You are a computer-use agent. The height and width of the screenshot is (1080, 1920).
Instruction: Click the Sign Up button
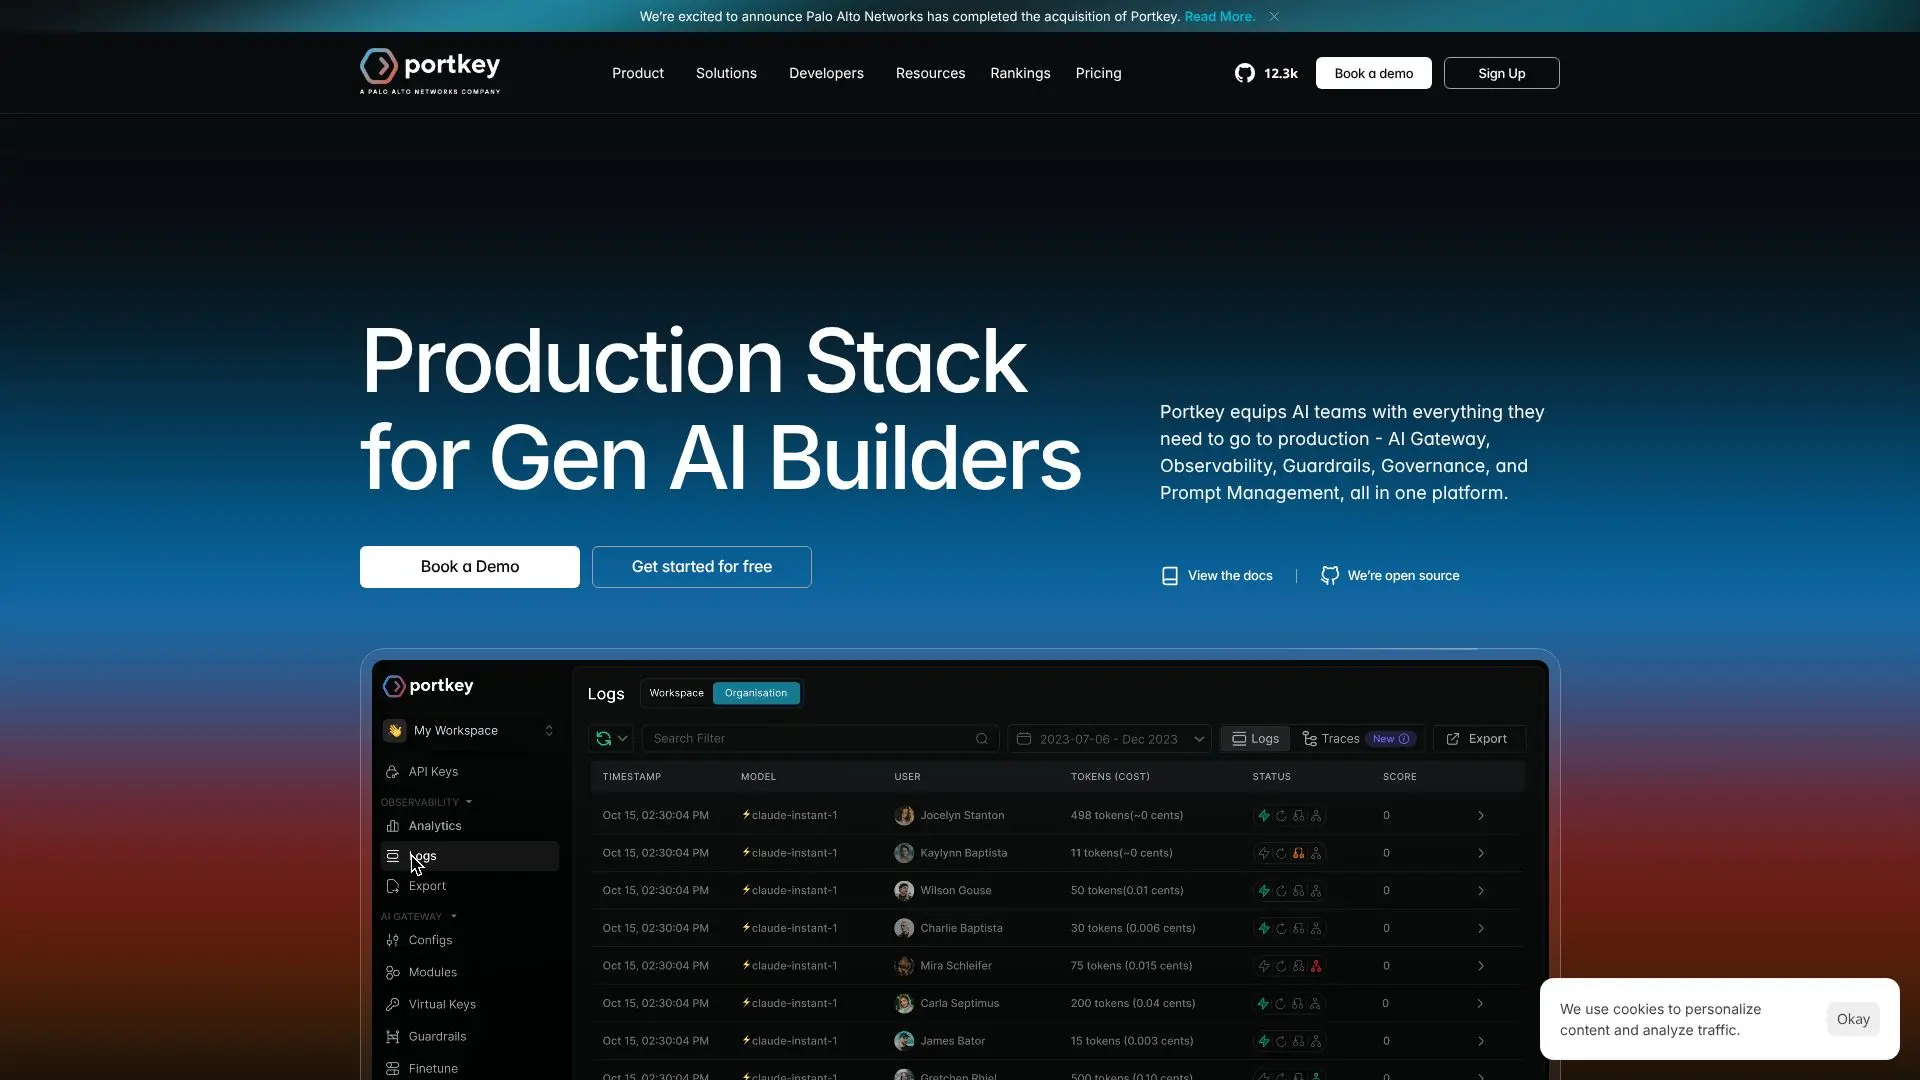tap(1501, 73)
